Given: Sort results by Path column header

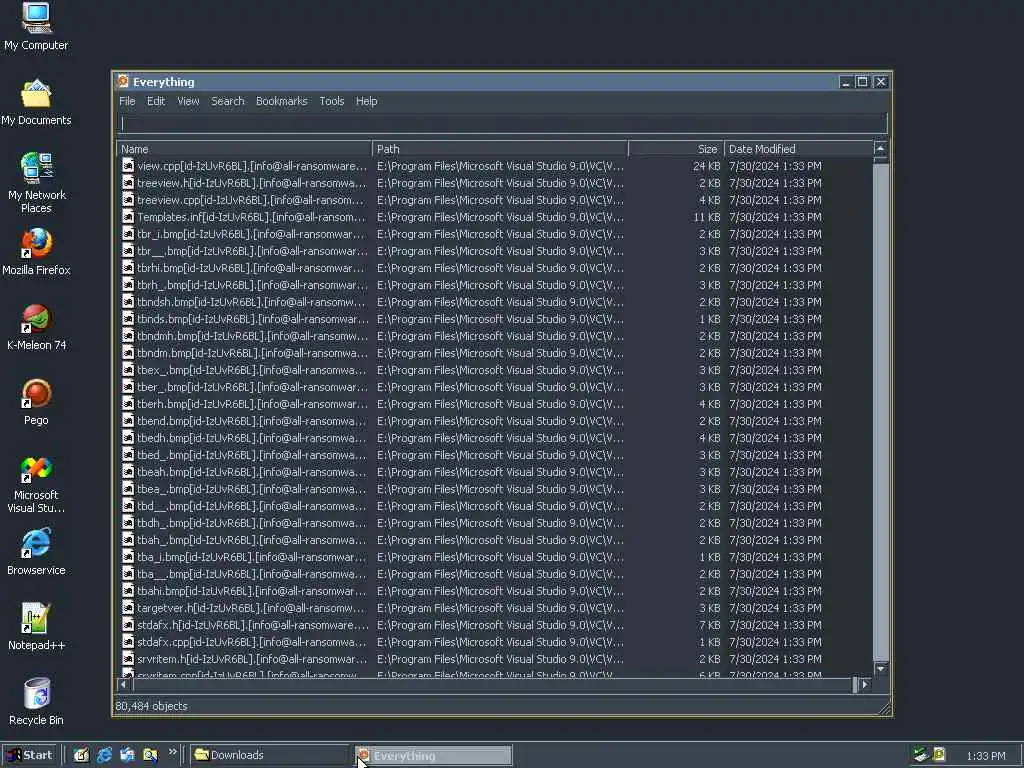Looking at the screenshot, I should click(x=500, y=149).
